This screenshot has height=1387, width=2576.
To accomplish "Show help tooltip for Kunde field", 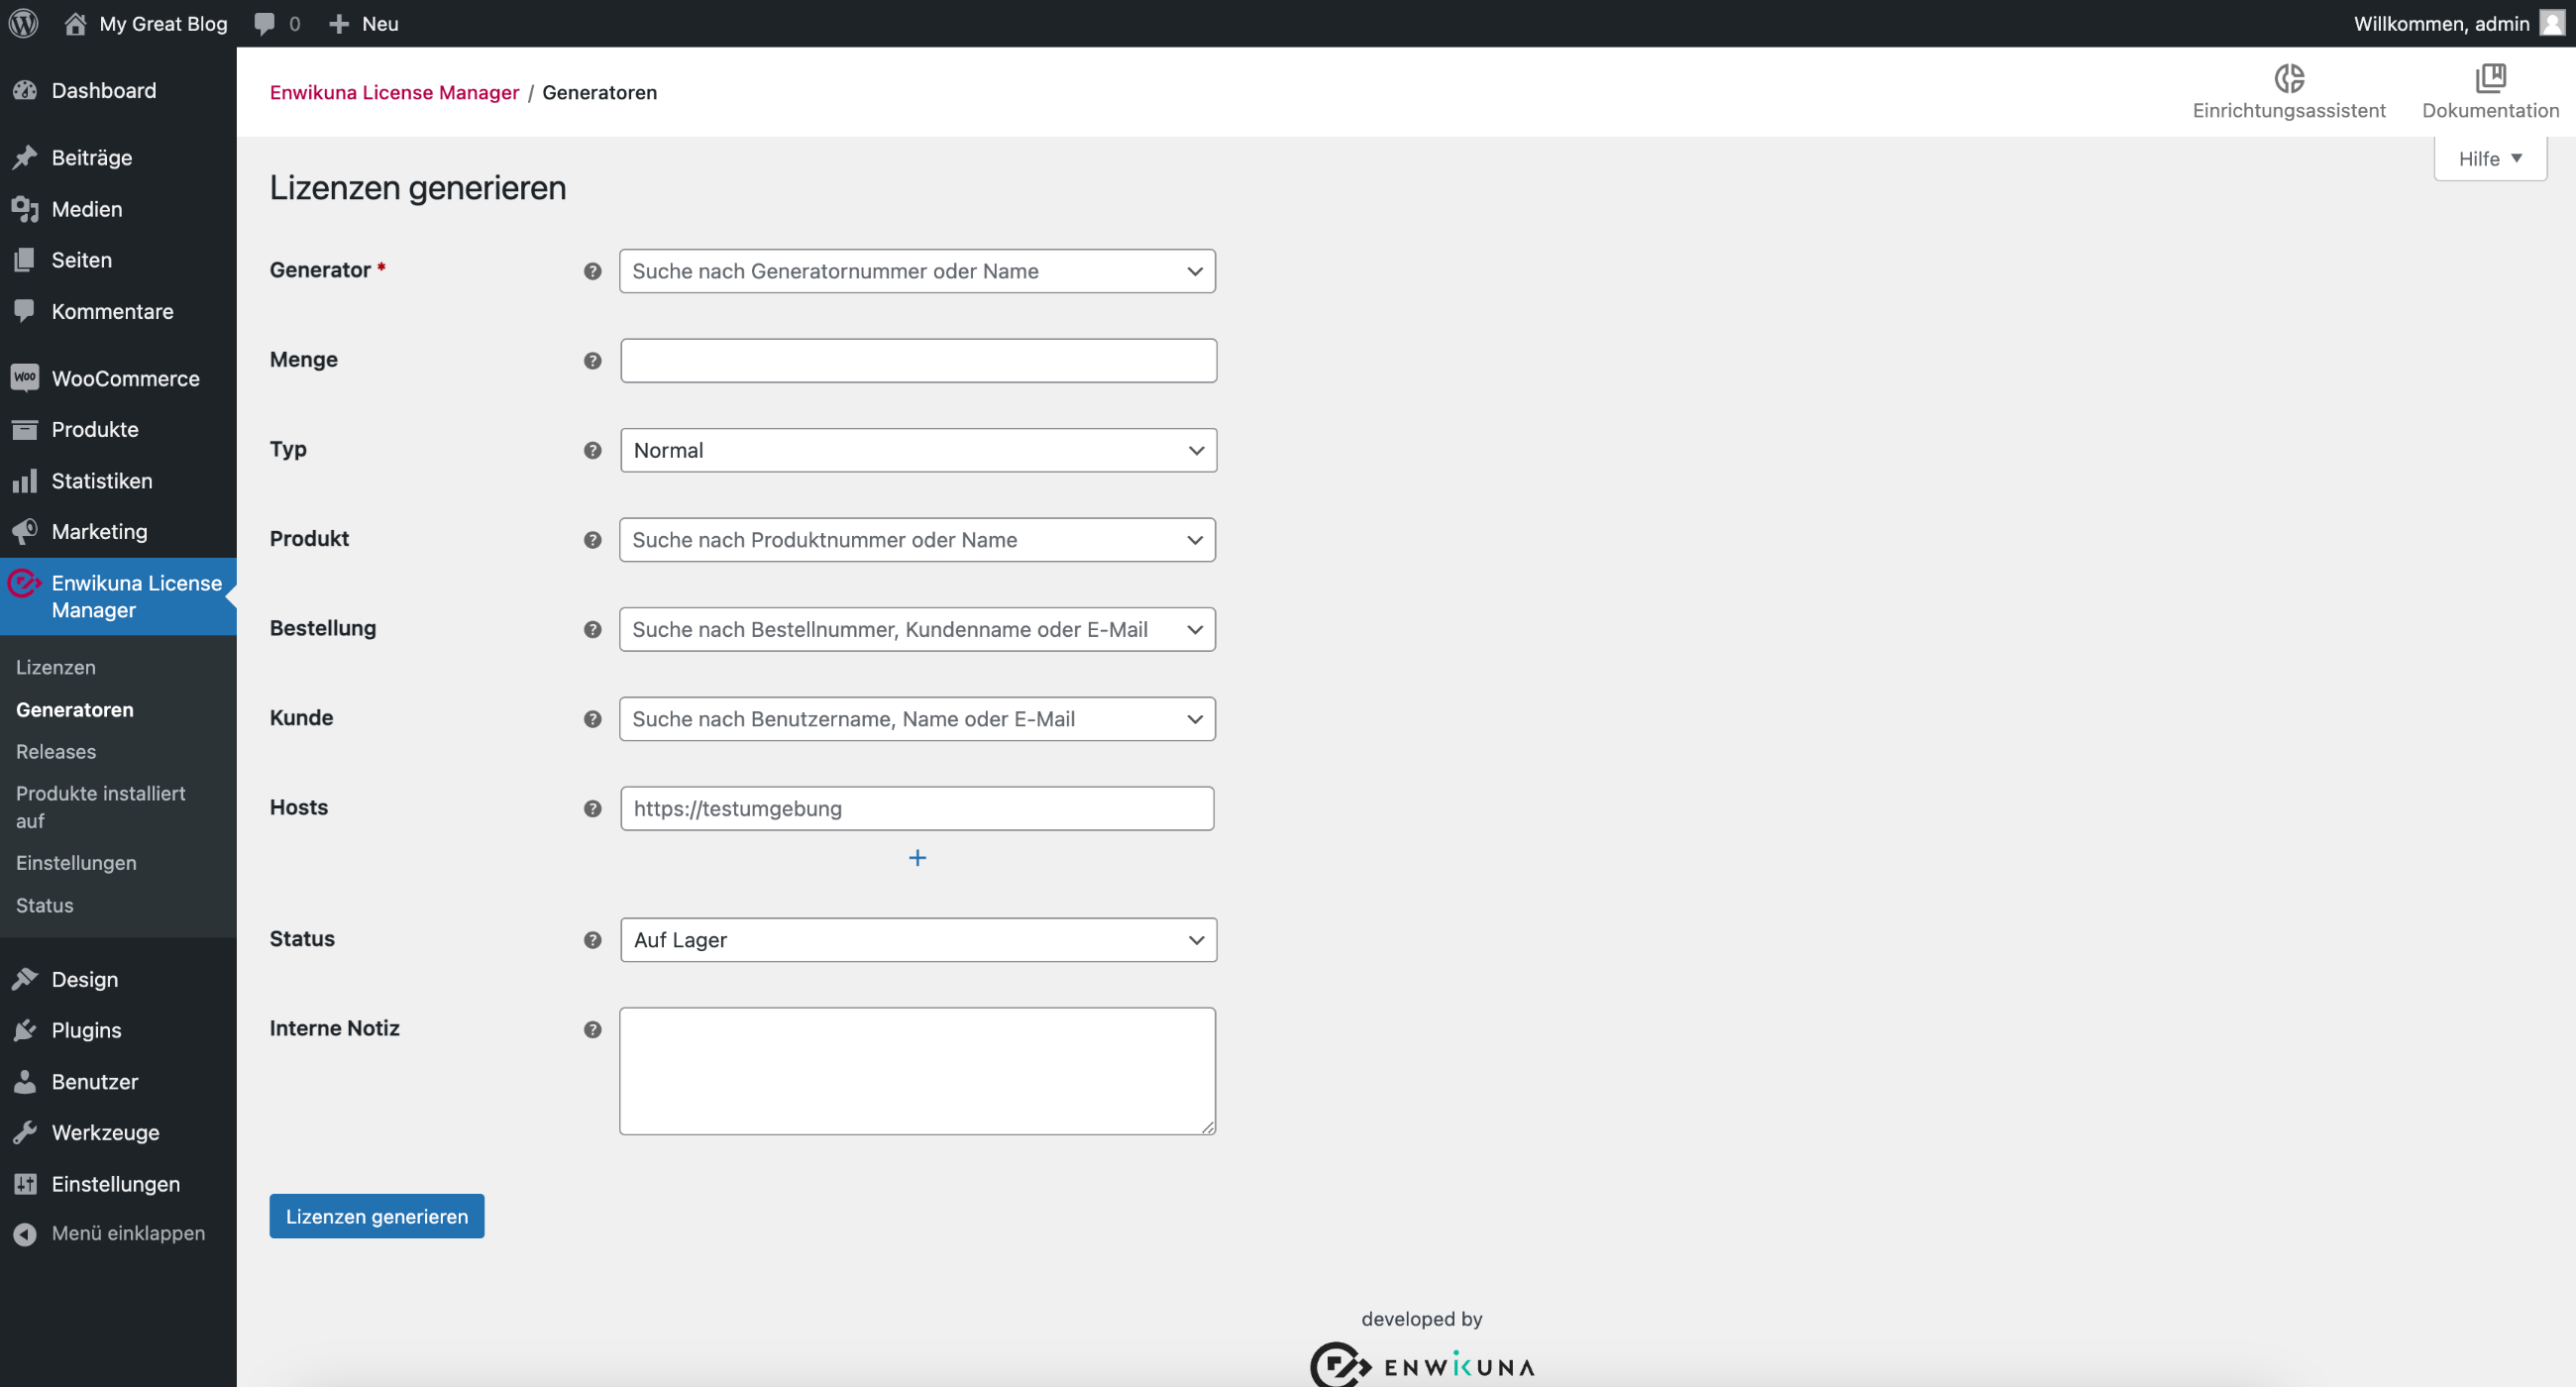I will (x=593, y=719).
